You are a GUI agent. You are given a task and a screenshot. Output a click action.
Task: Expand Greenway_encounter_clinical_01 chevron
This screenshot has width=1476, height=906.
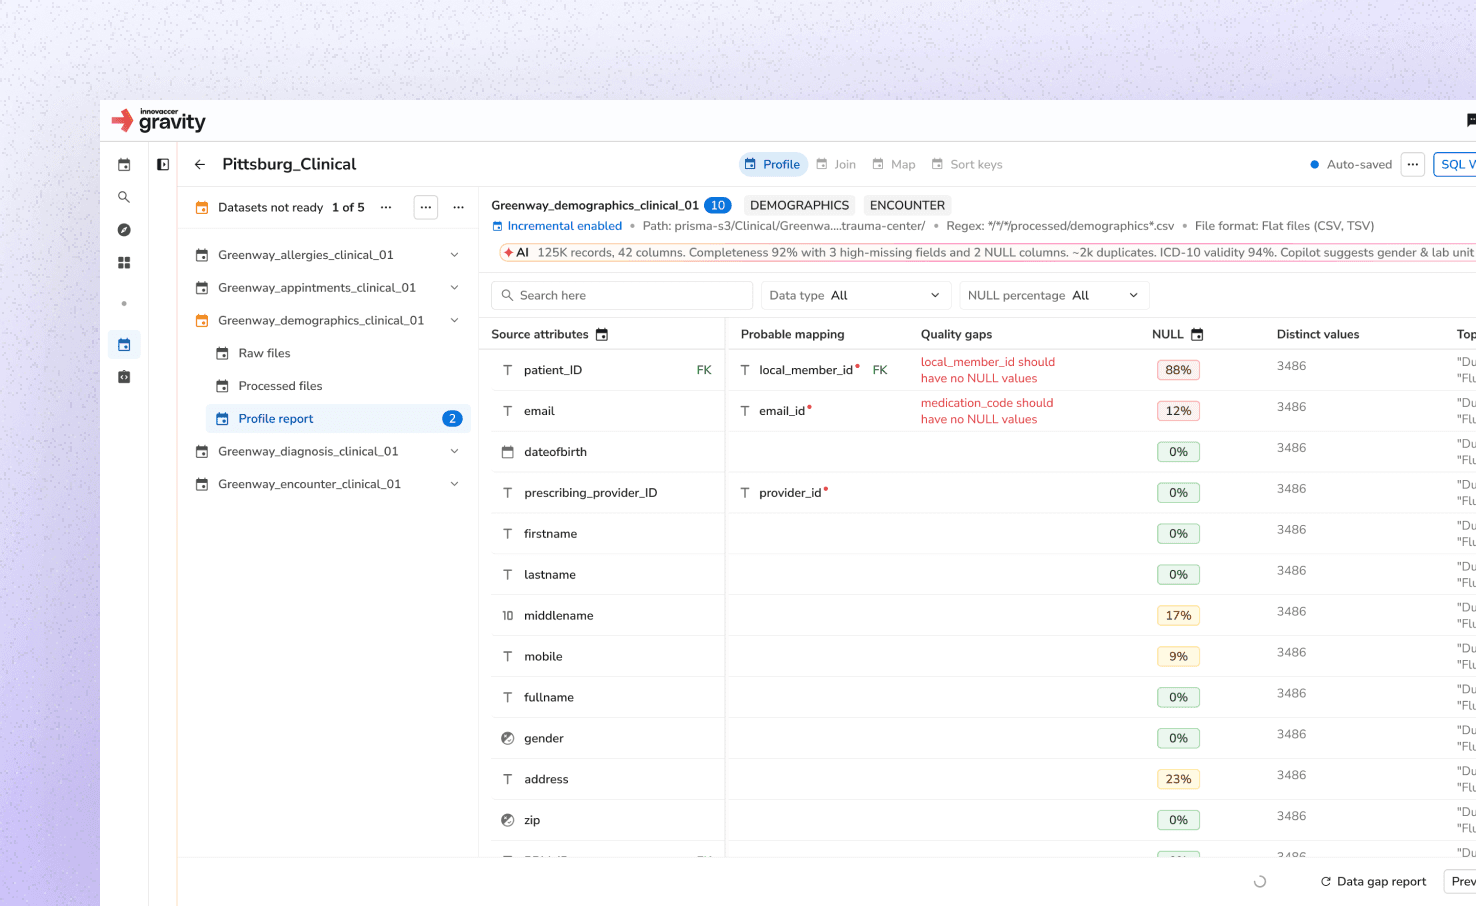coord(454,485)
